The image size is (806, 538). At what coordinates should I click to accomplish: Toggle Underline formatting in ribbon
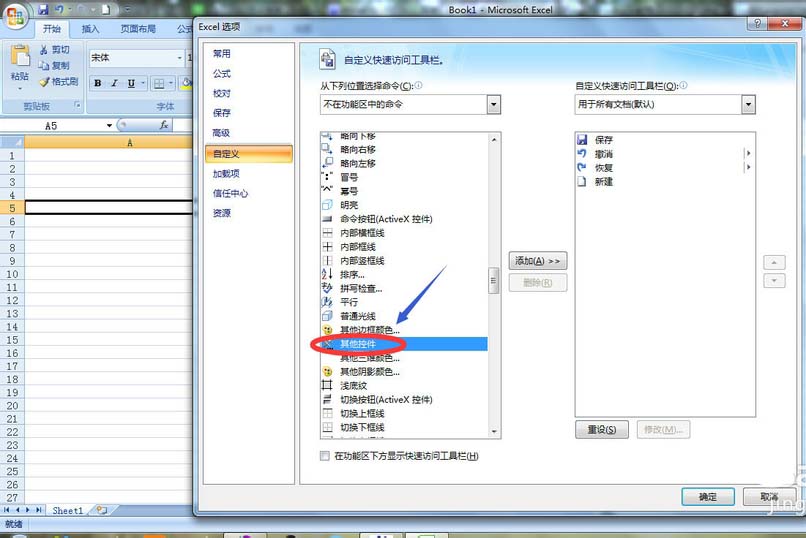(131, 83)
